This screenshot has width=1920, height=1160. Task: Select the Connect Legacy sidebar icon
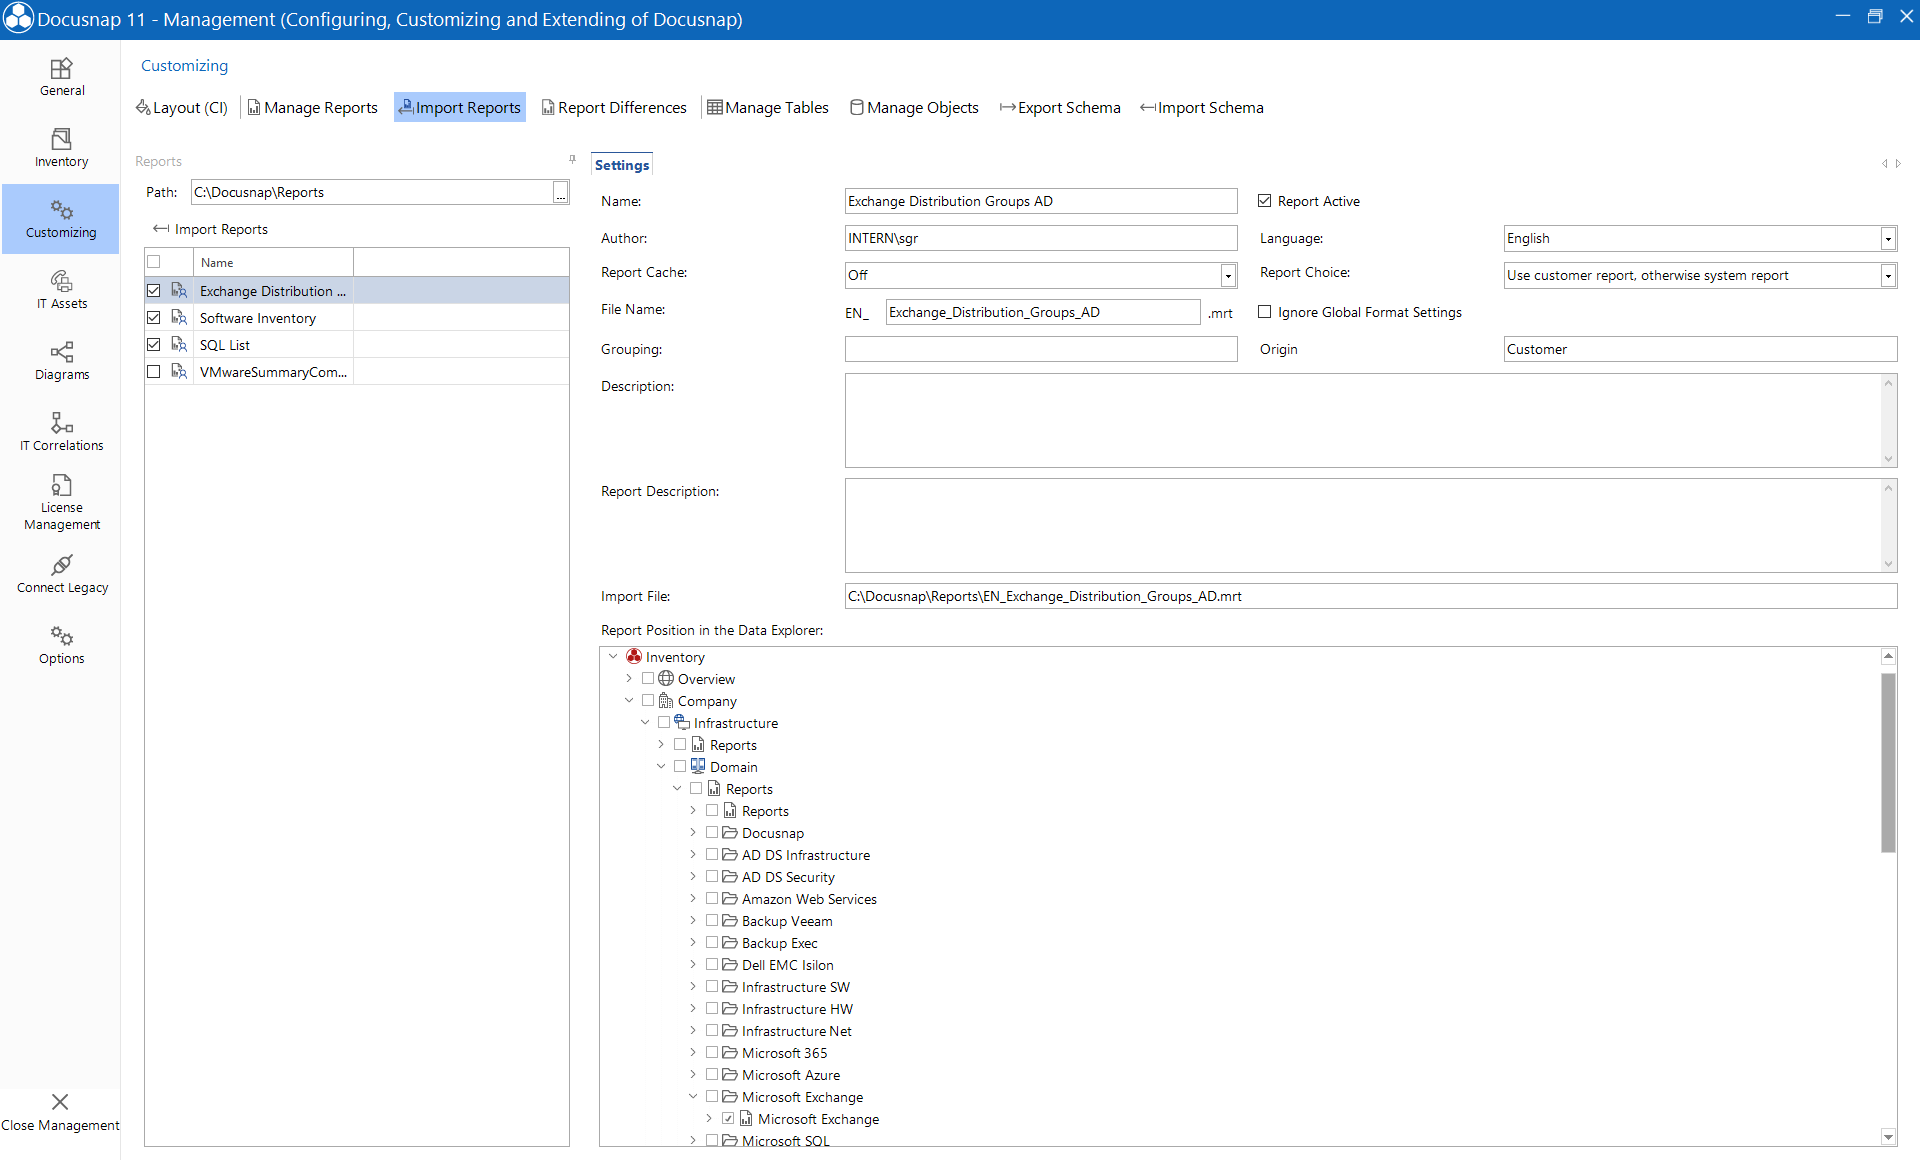point(61,572)
